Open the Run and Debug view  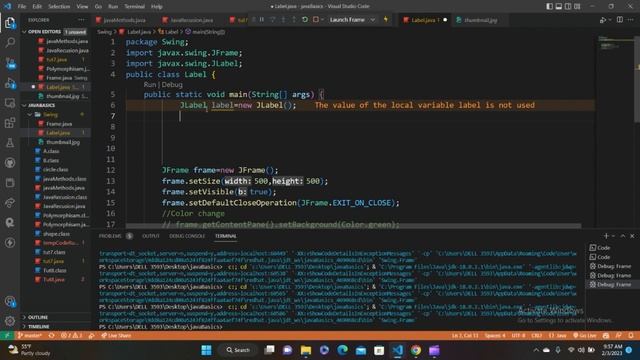10,83
